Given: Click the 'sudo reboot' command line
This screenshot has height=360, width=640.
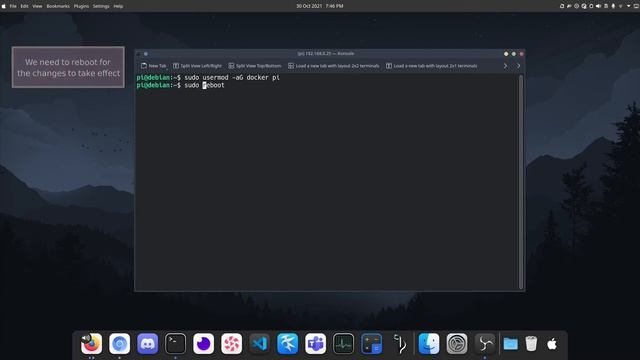Looking at the screenshot, I should [204, 85].
